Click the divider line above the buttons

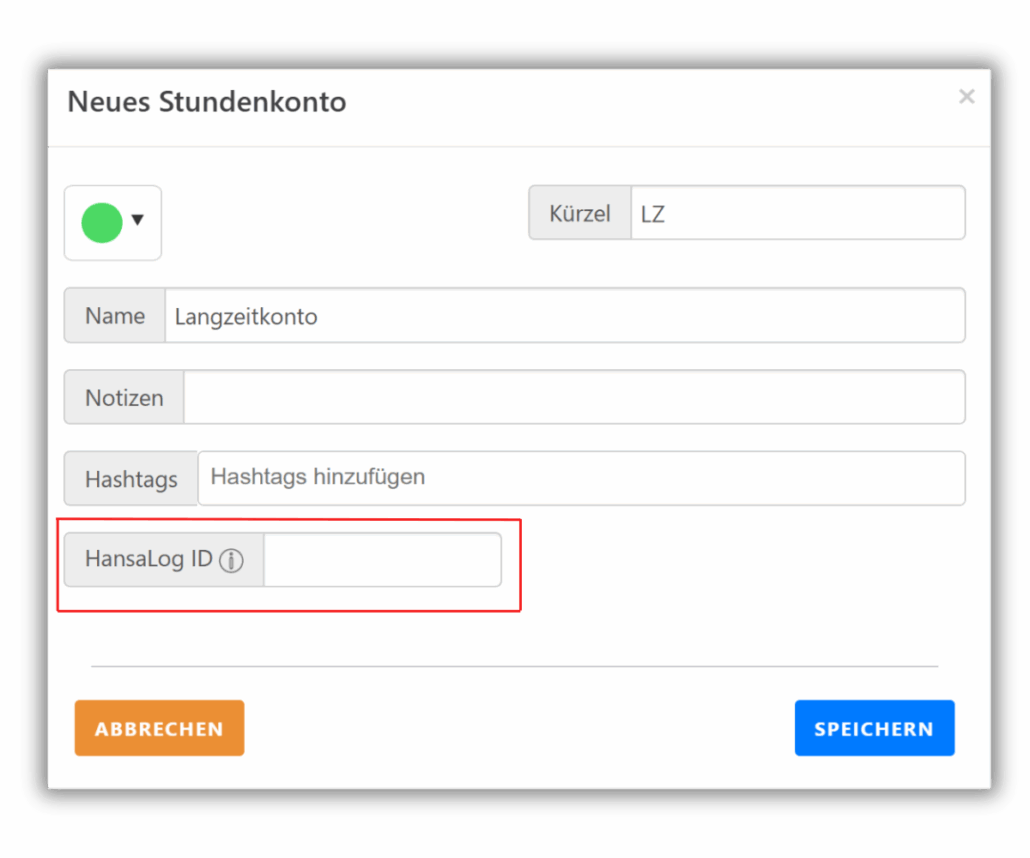[x=514, y=666]
